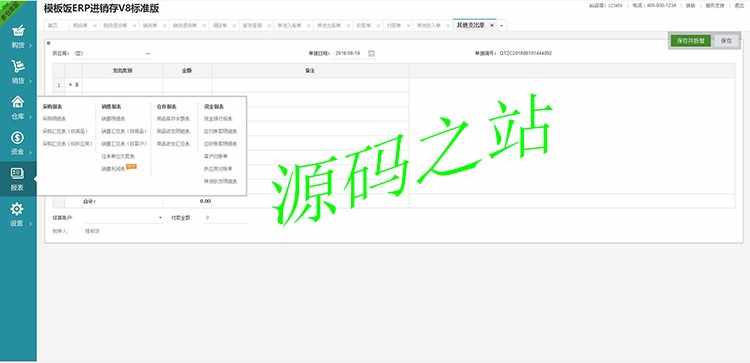Open 销售利润表 with the orange badge
750x363 pixels.
(113, 169)
